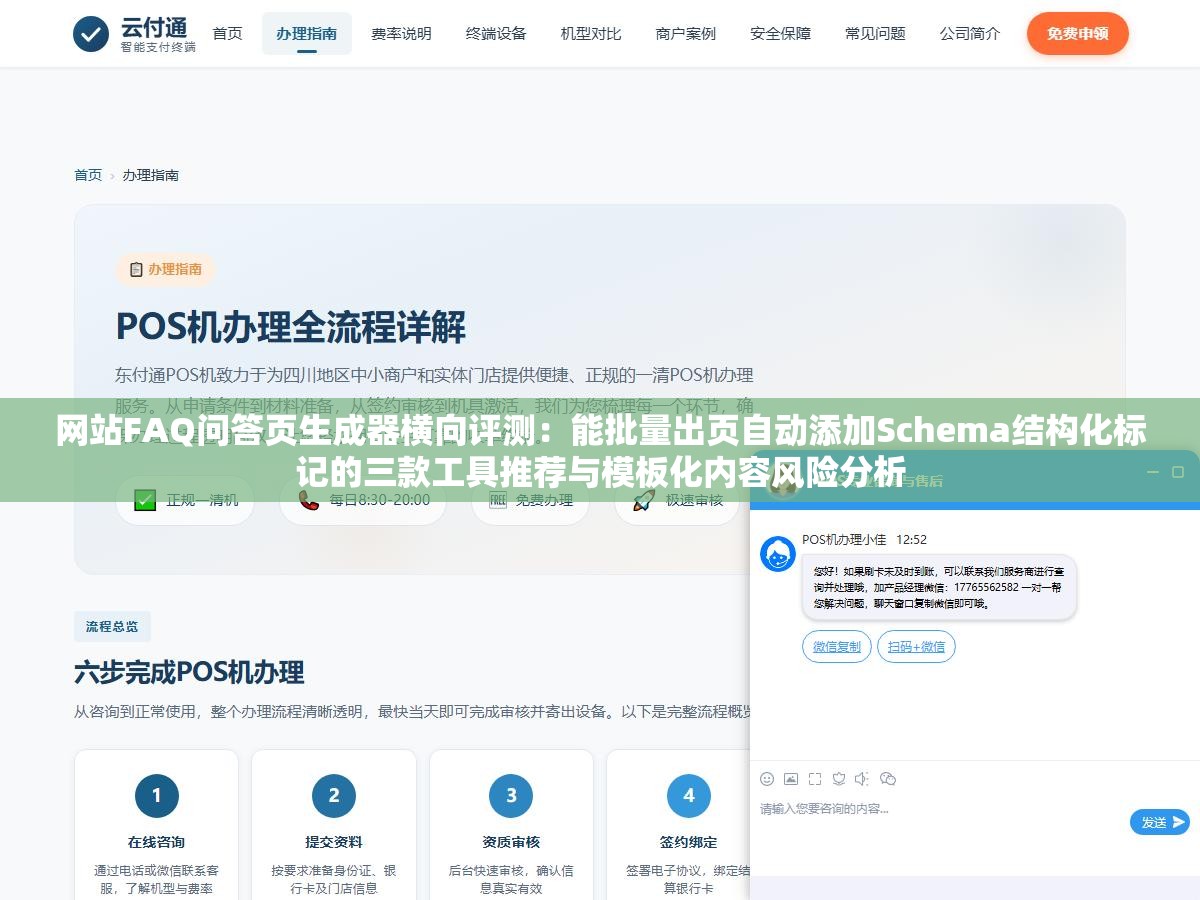The image size is (1200, 900).
Task: Click the 正规一清机 chip label
Action: (x=202, y=500)
